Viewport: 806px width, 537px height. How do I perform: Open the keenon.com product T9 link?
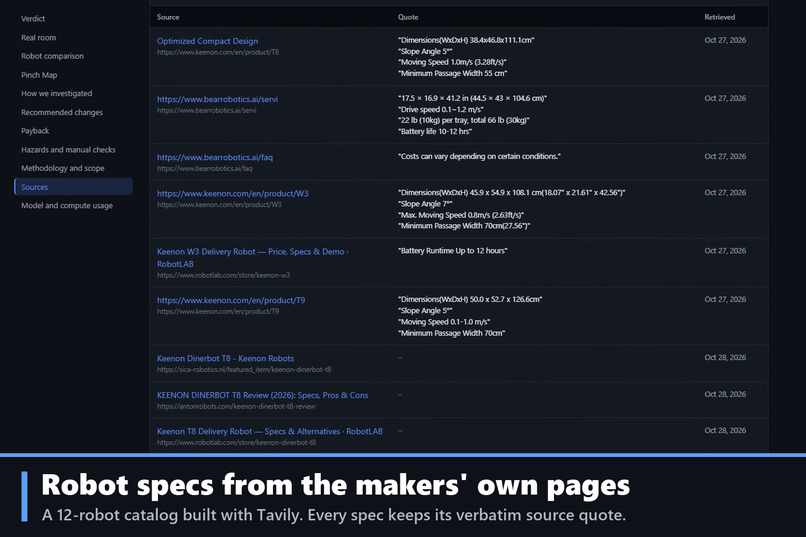pos(231,300)
